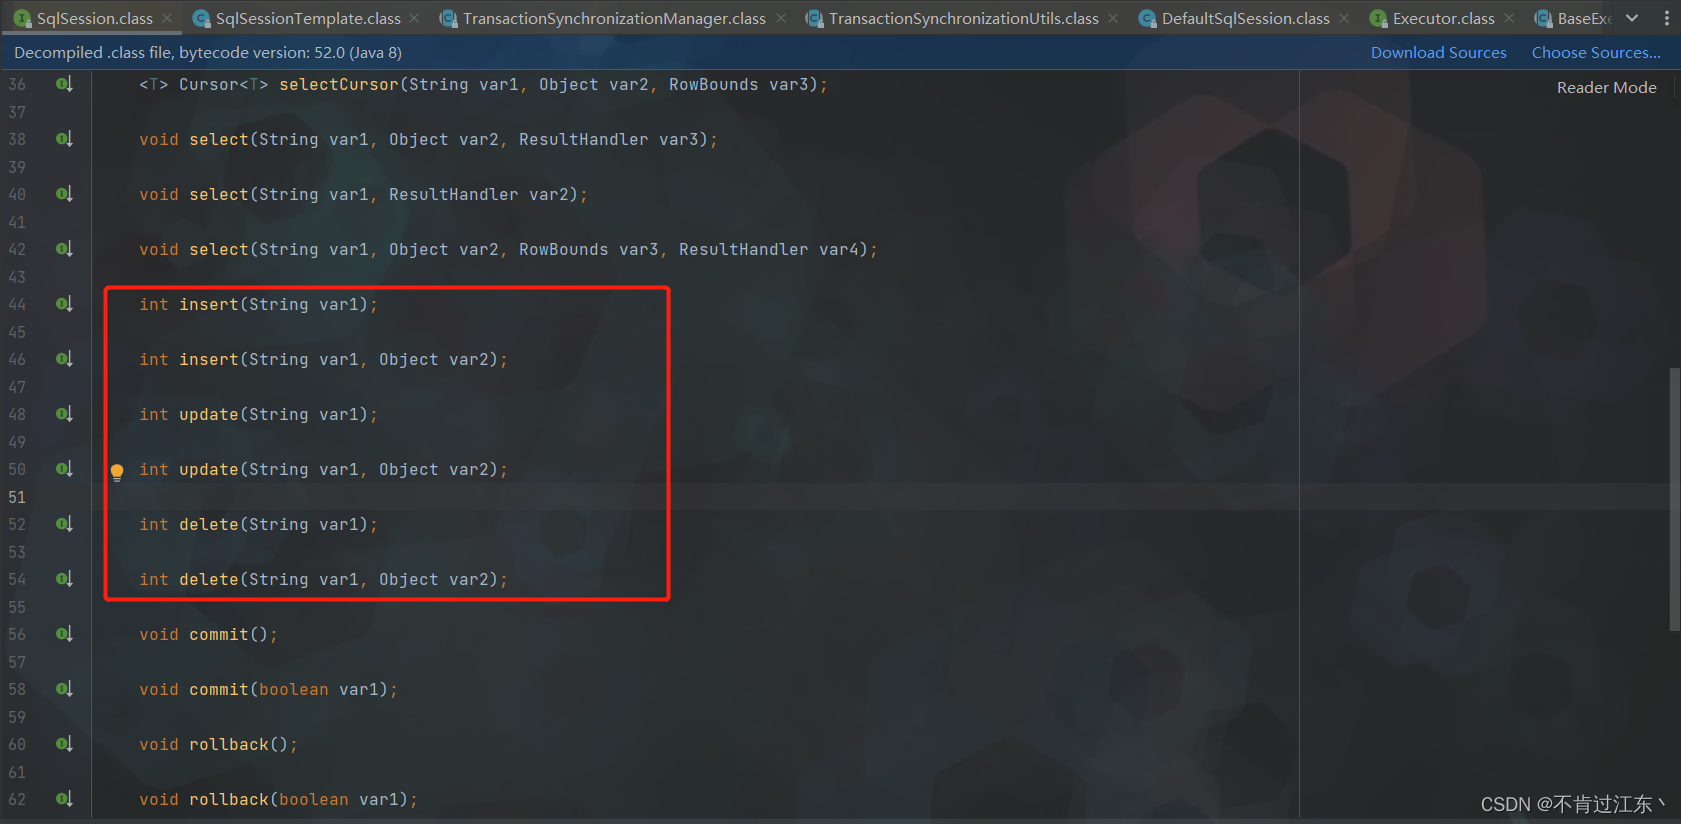Click delete(String var1, Object var2) method
Image resolution: width=1681 pixels, height=824 pixels.
pyautogui.click(x=208, y=580)
